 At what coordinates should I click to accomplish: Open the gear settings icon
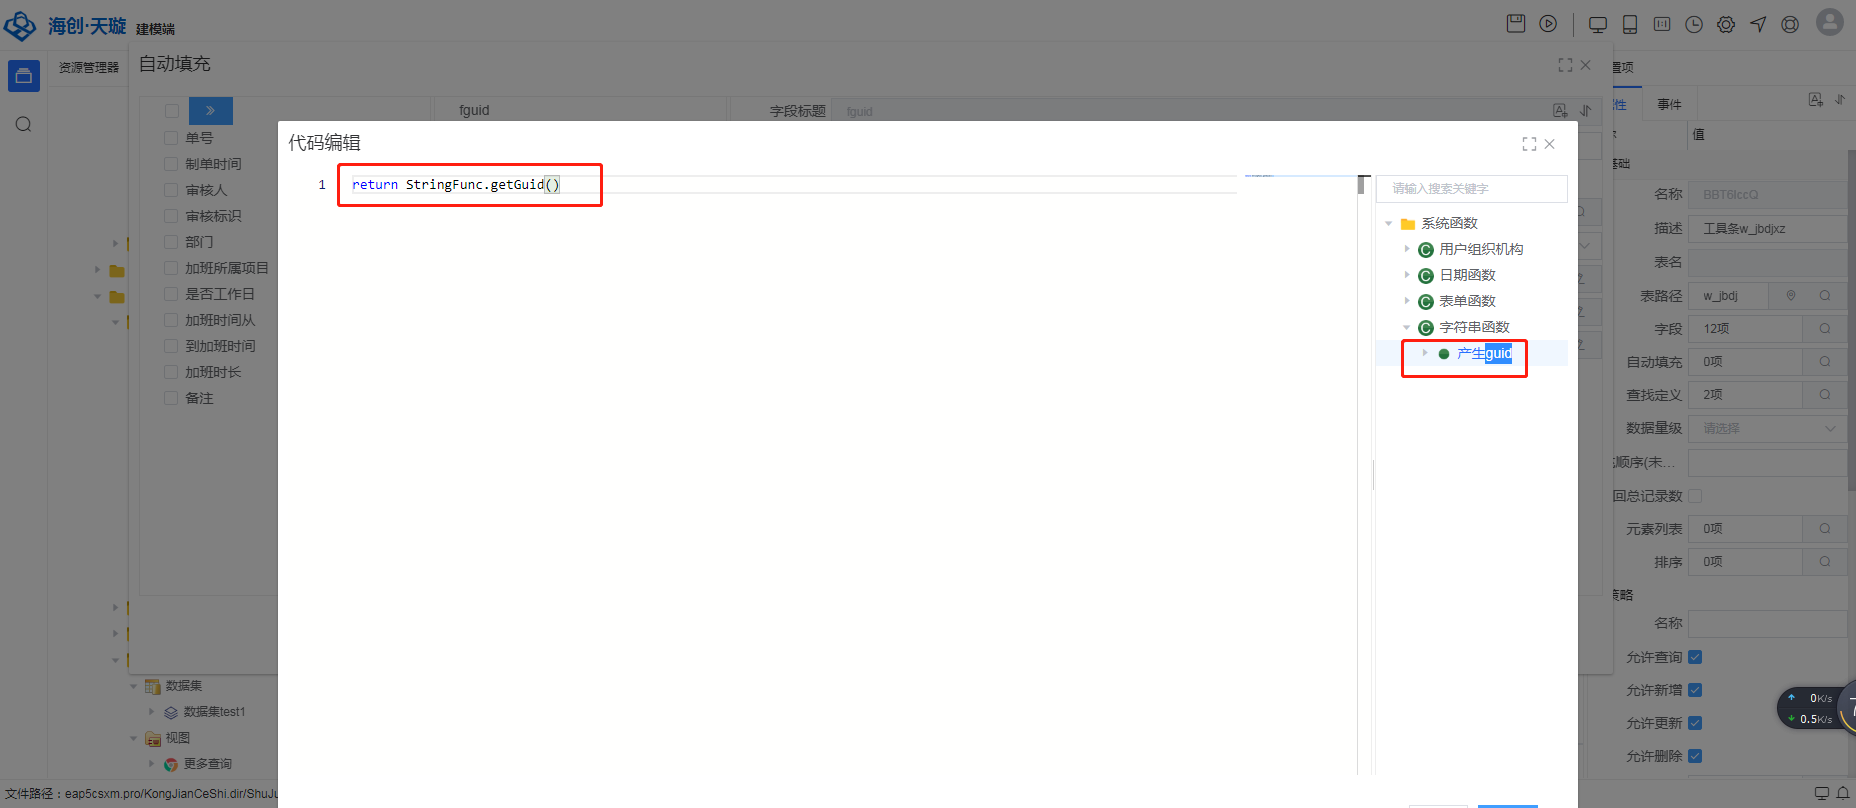(x=1726, y=25)
